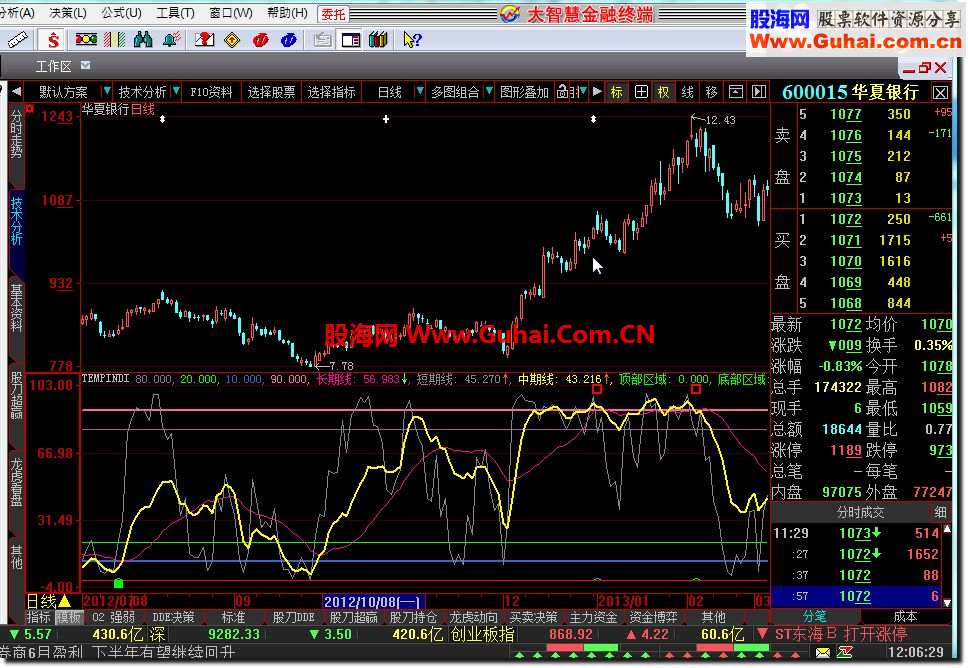Activate the context help pointer icon
This screenshot has width=968, height=668.
coord(412,40)
